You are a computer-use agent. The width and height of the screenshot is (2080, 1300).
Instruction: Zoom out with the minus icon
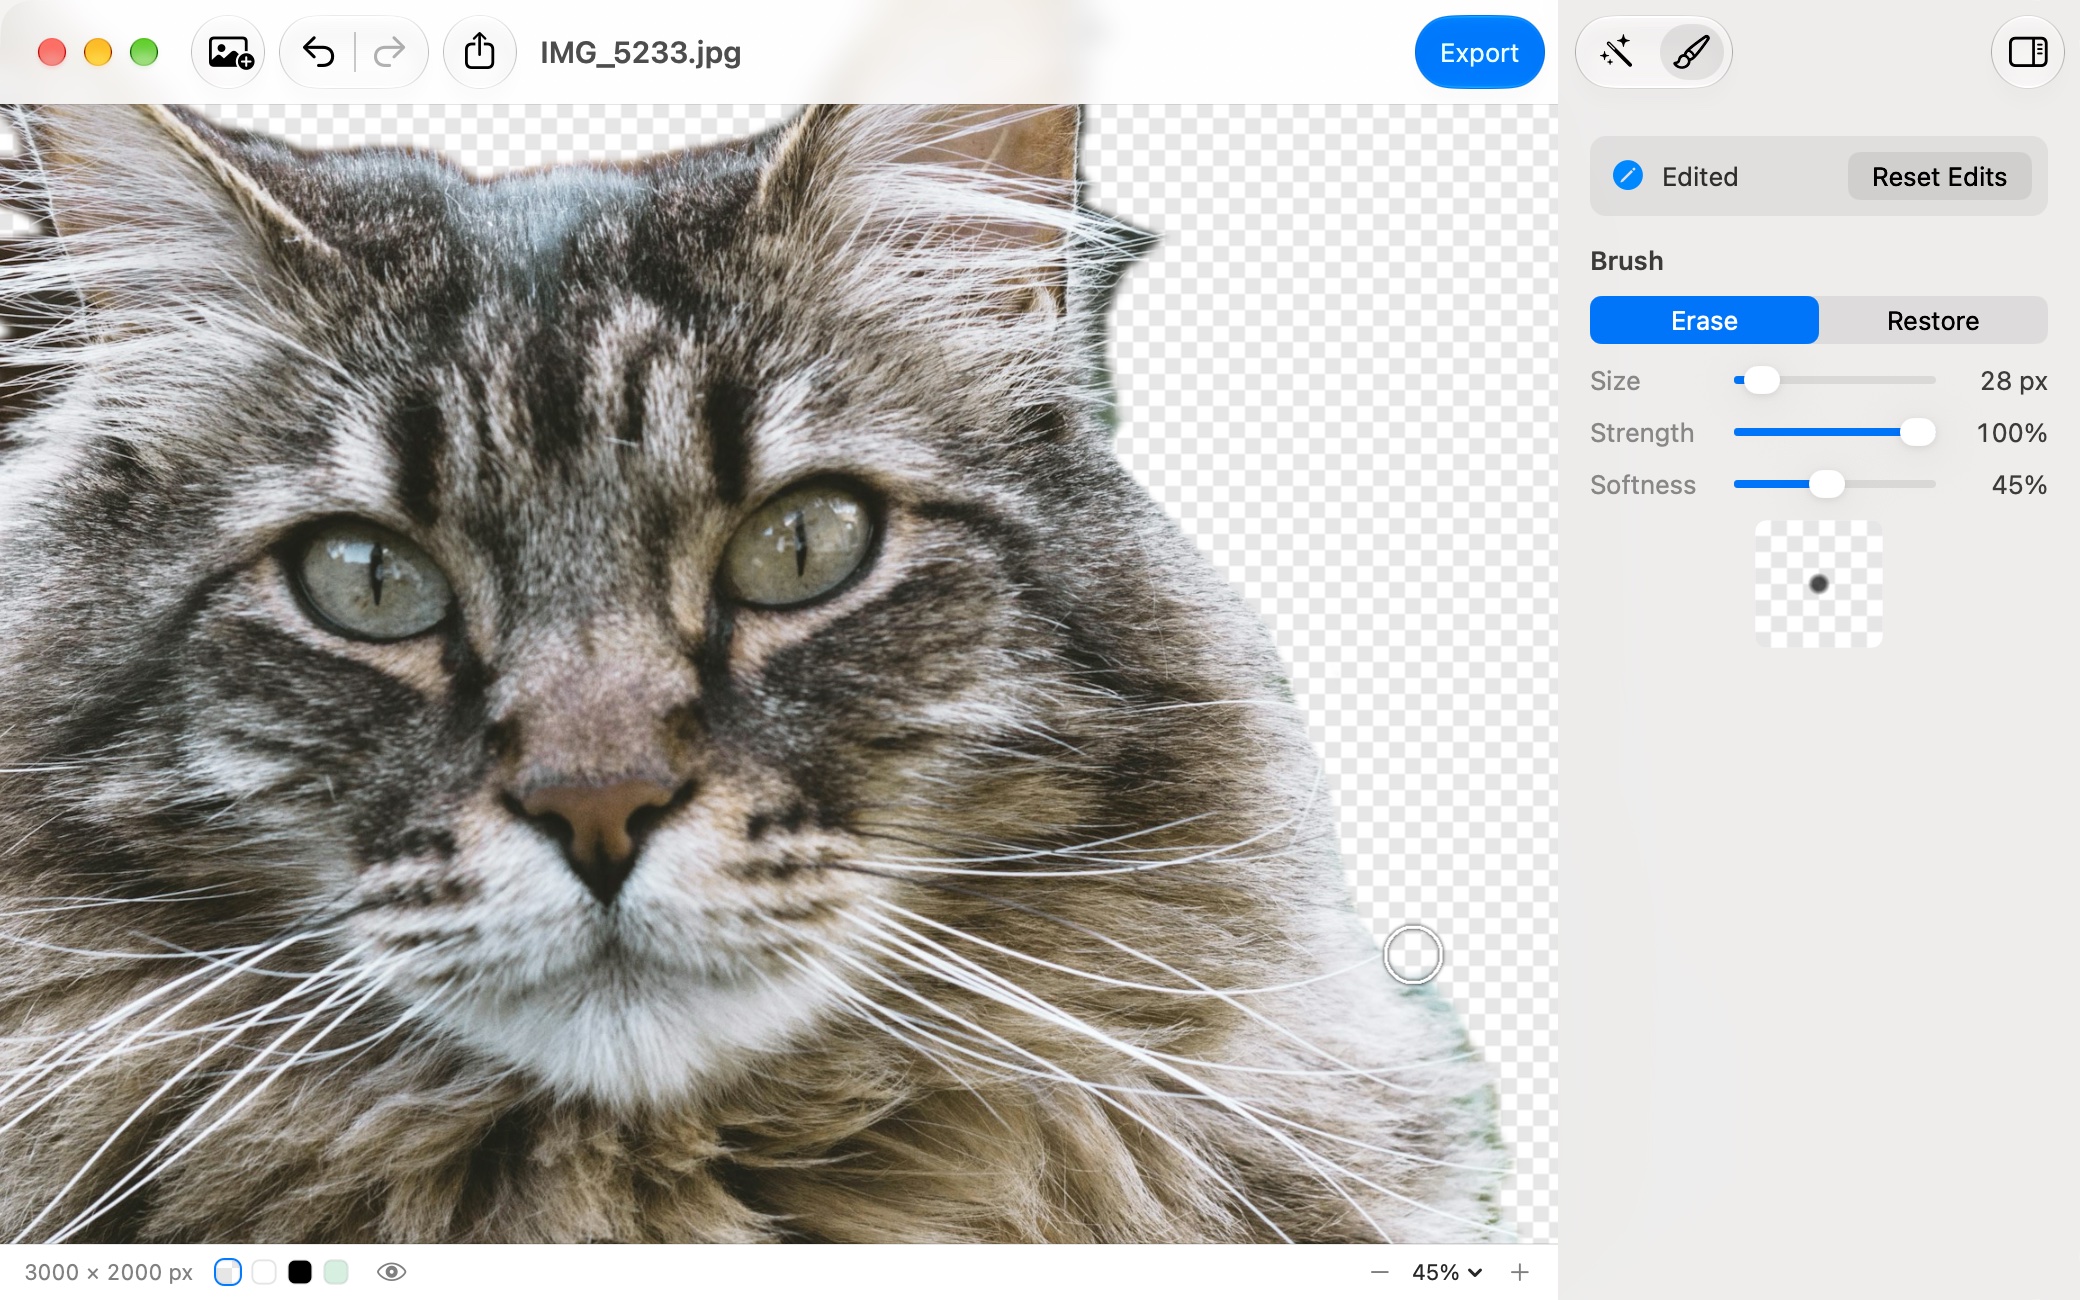coord(1380,1272)
